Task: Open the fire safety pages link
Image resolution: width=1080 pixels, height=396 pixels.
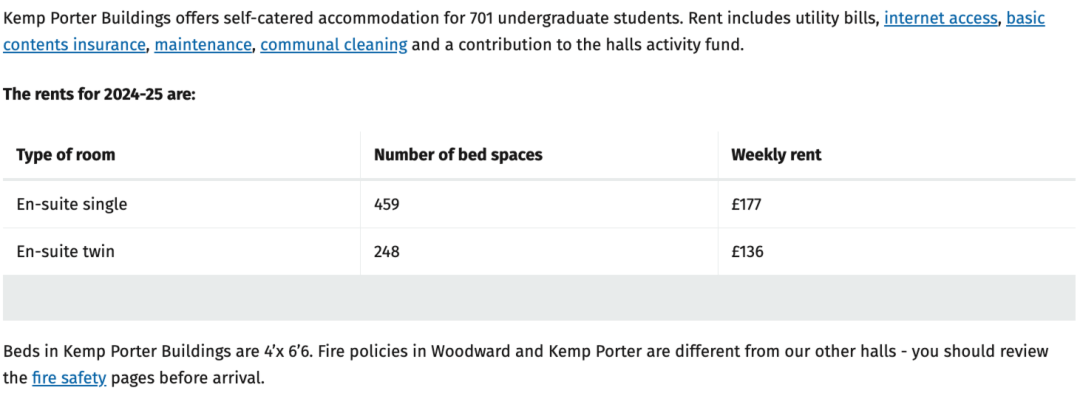Action: coord(69,378)
